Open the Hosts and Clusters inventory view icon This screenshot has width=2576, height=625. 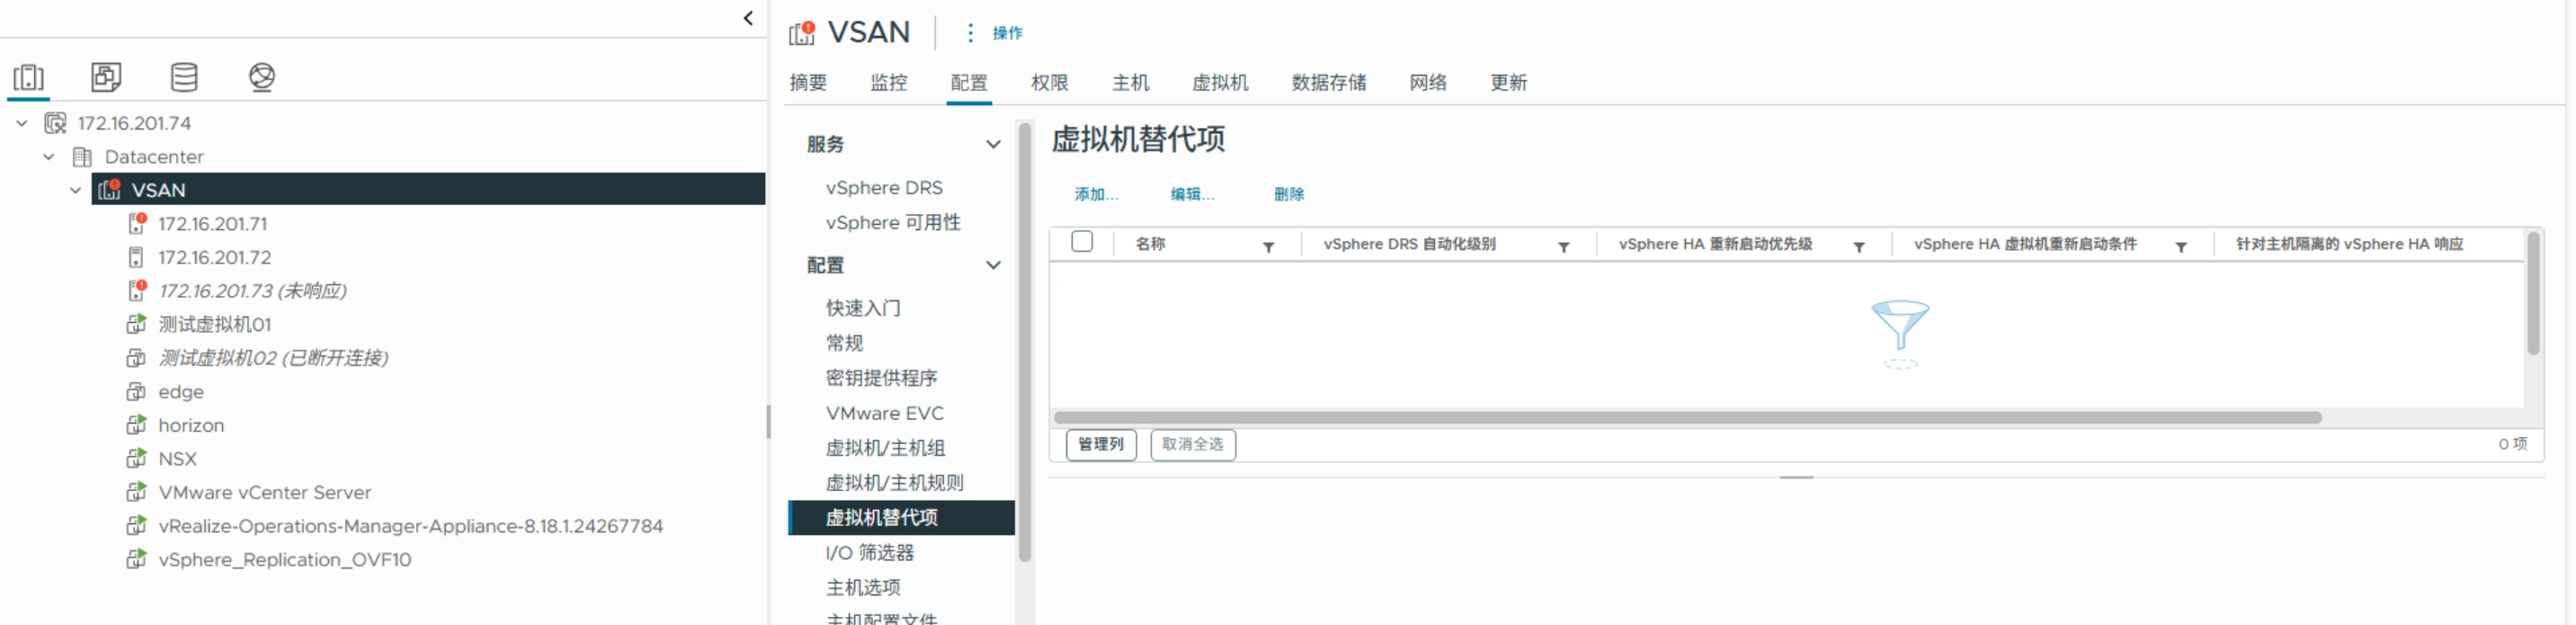(28, 77)
